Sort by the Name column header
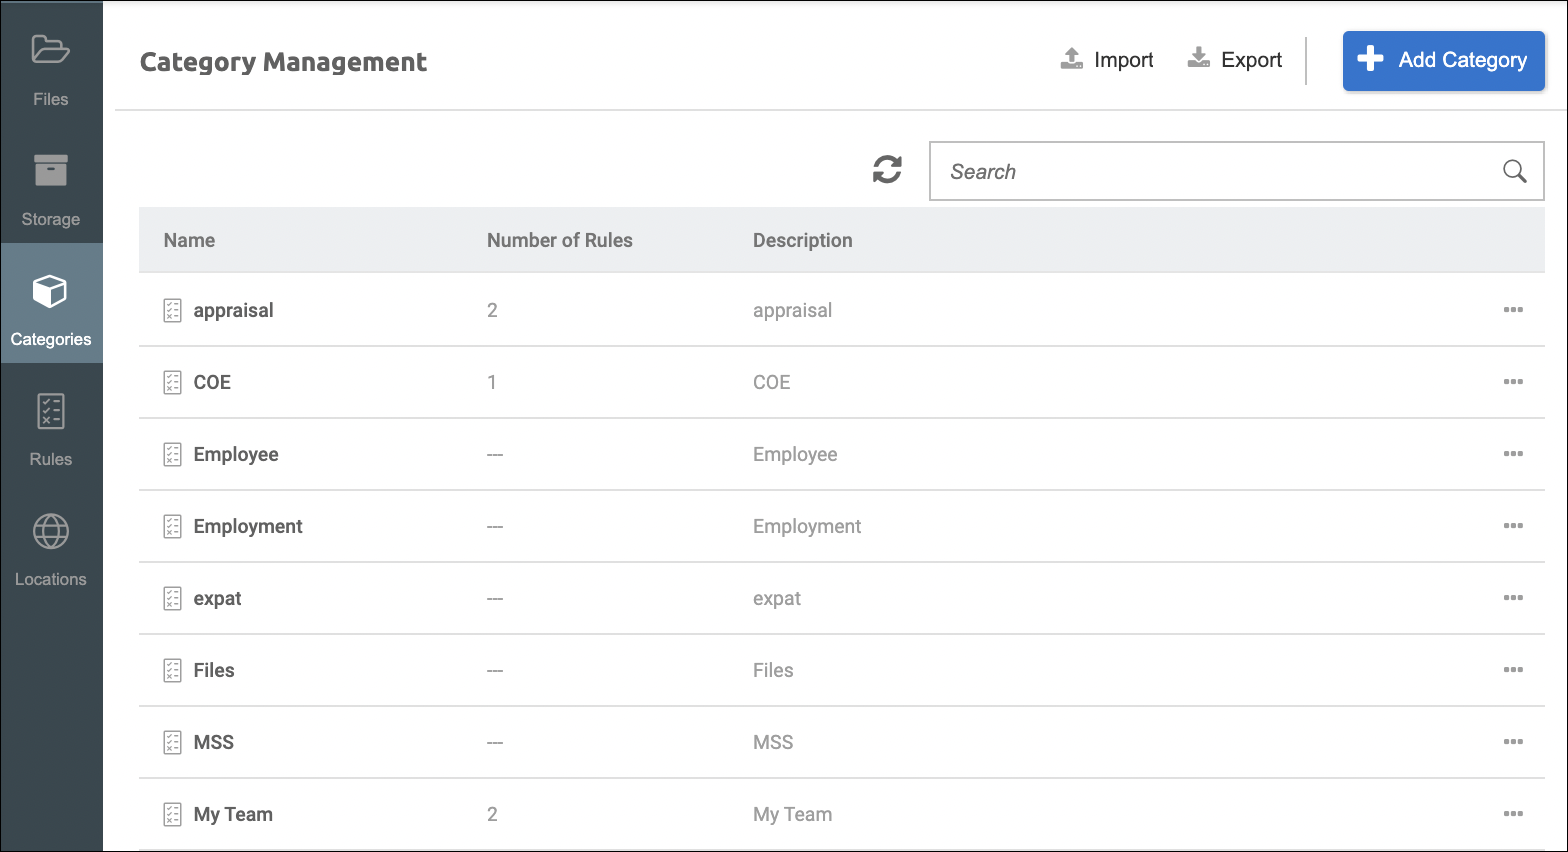 189,240
